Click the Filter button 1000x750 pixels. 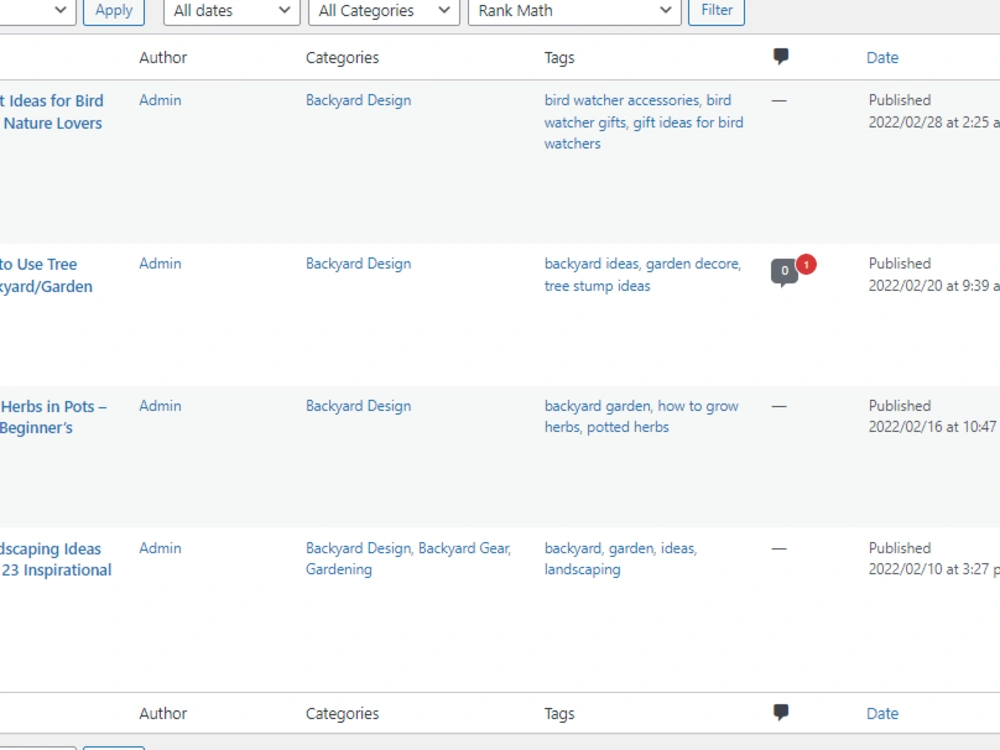click(716, 11)
